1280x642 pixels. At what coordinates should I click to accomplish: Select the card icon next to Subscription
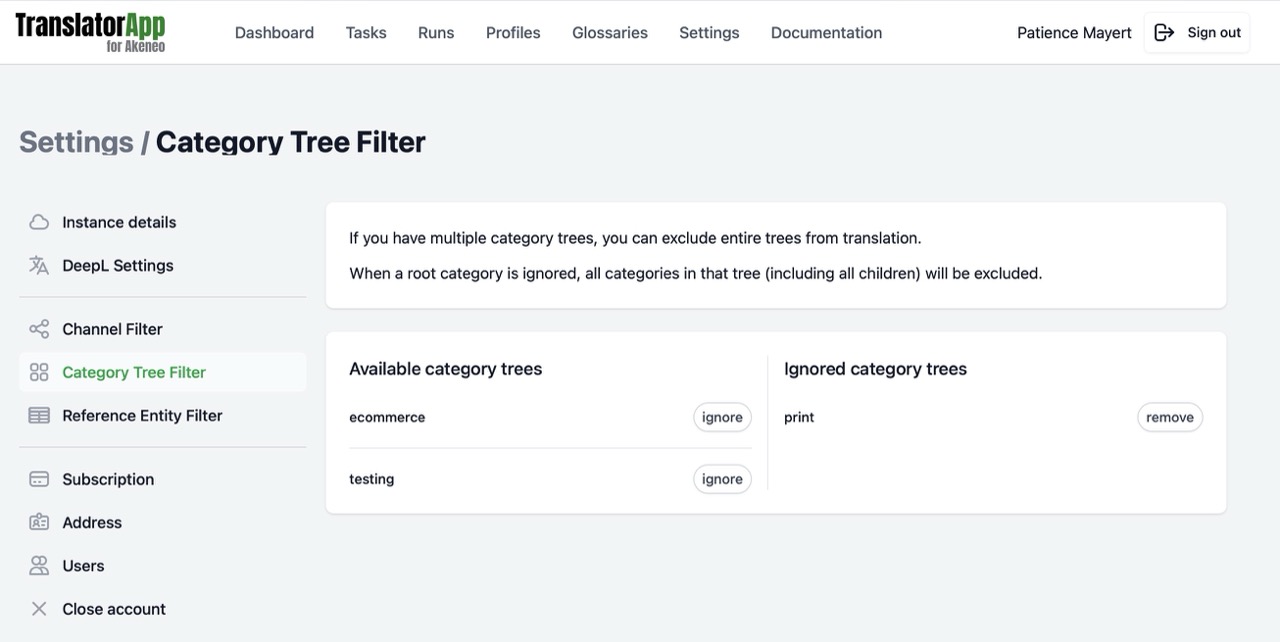pos(38,478)
